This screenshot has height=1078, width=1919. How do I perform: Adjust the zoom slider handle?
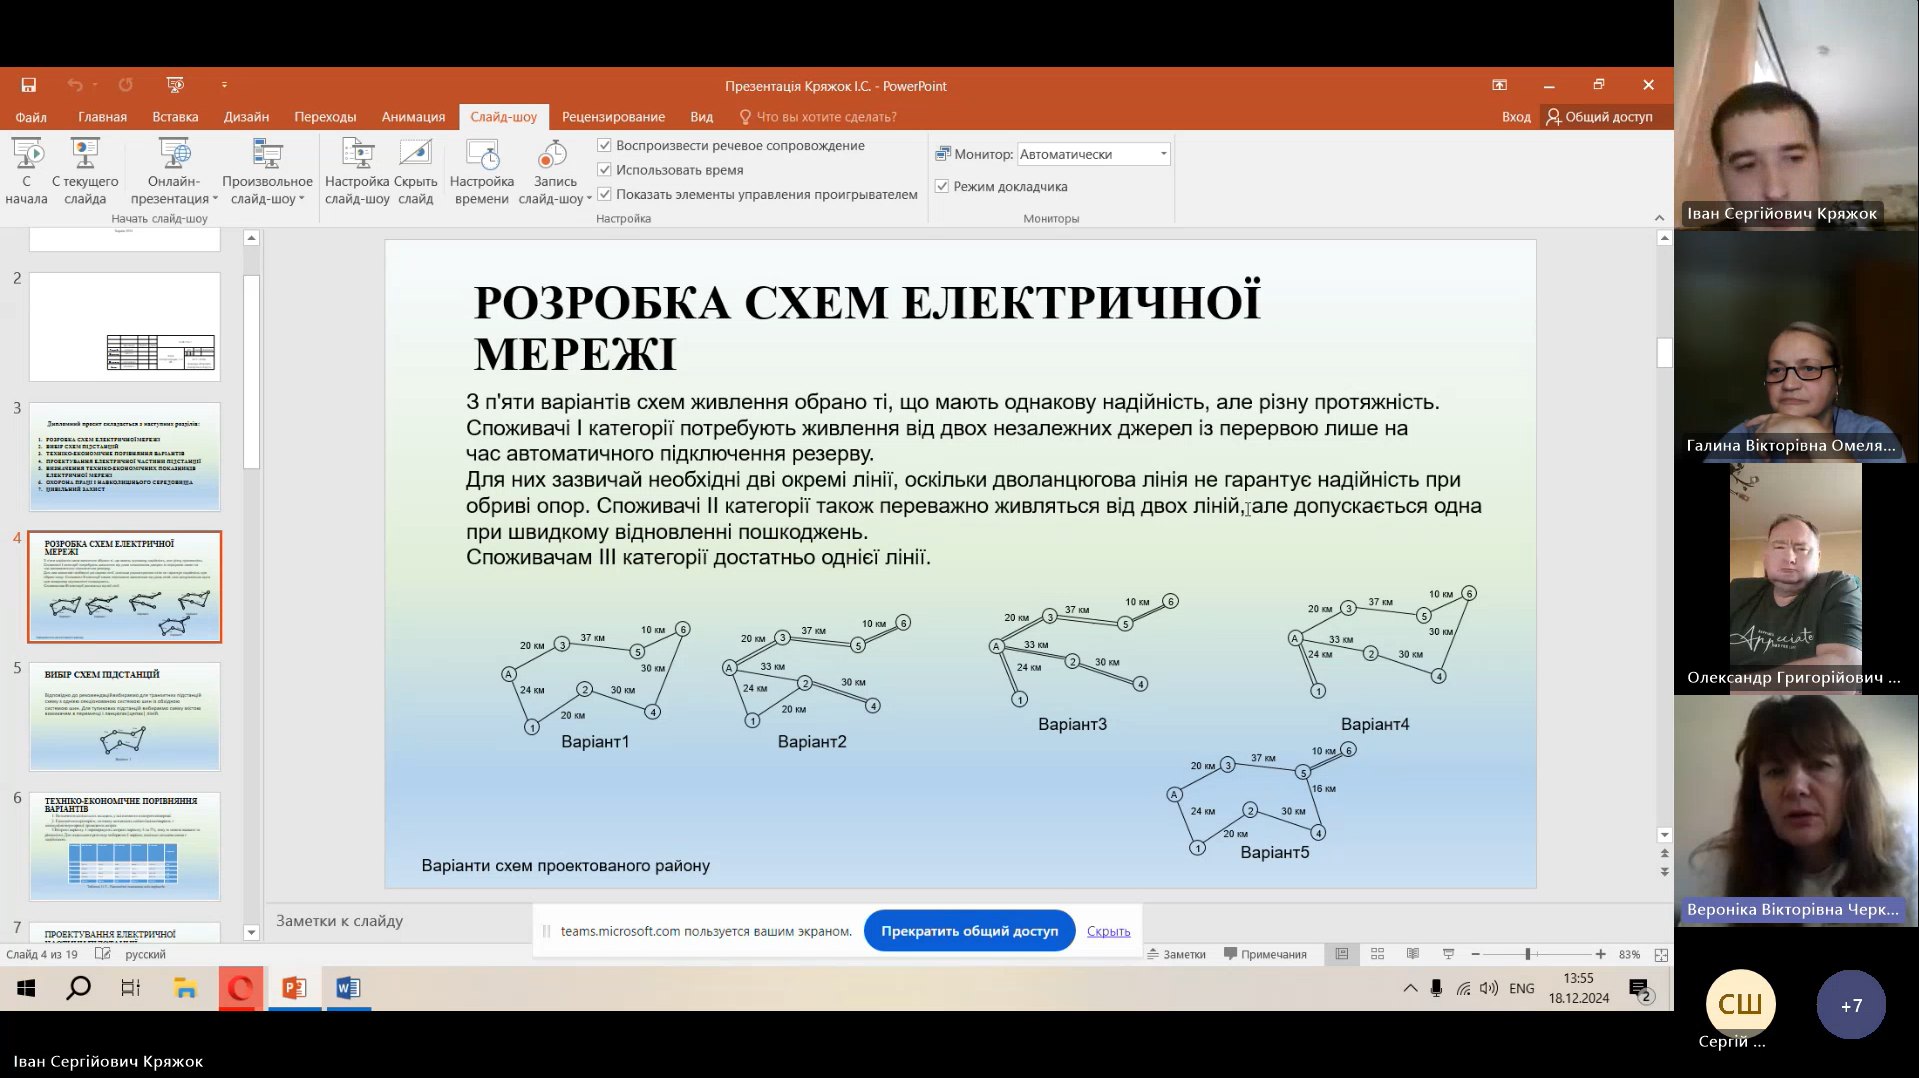(x=1528, y=955)
